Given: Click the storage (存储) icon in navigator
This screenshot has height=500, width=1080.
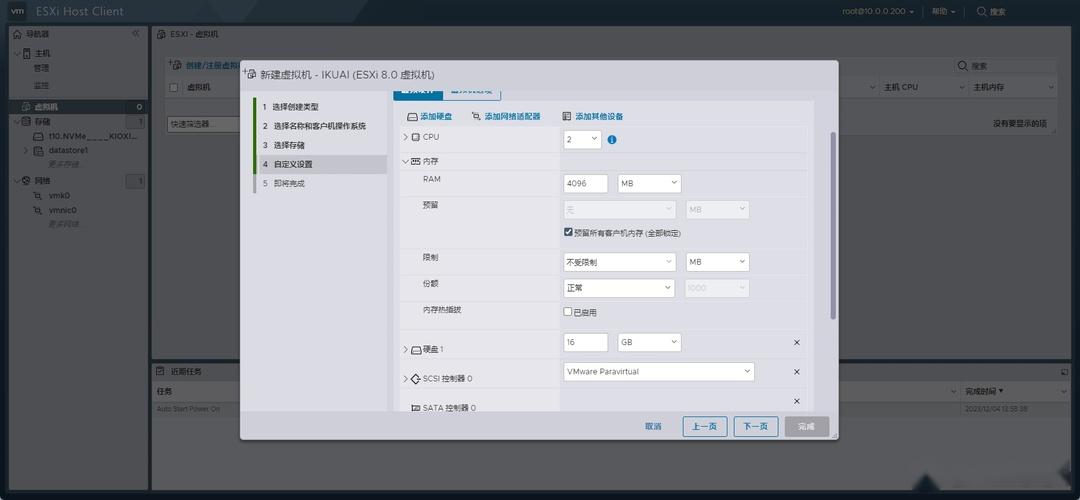Looking at the screenshot, I should (x=28, y=121).
